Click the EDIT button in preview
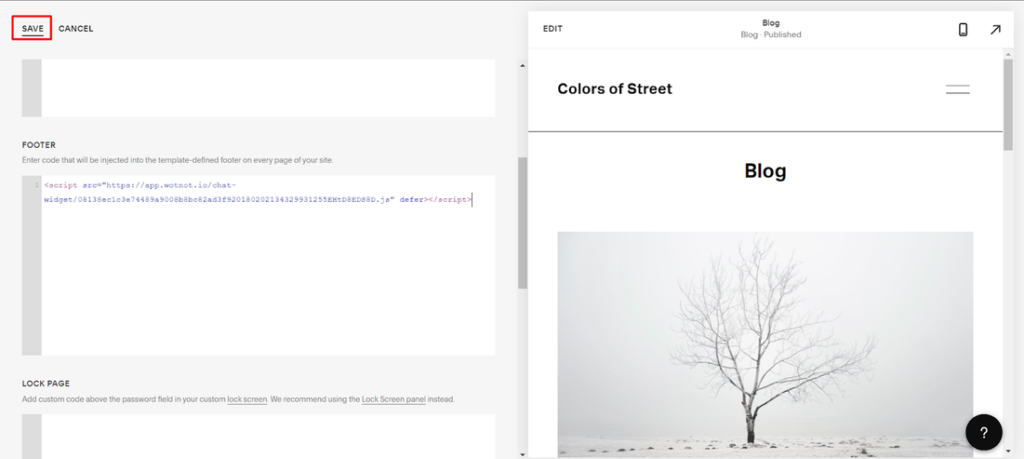 [x=553, y=29]
